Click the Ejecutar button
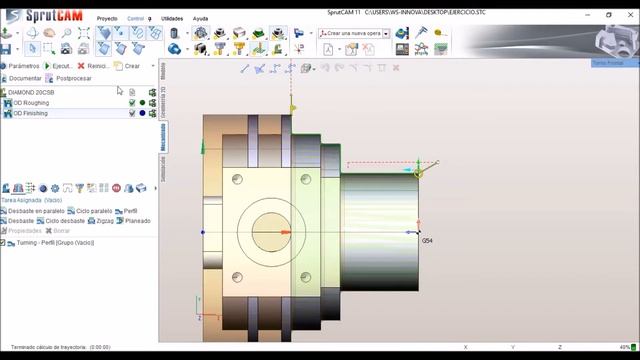The width and height of the screenshot is (640, 360). [x=58, y=66]
